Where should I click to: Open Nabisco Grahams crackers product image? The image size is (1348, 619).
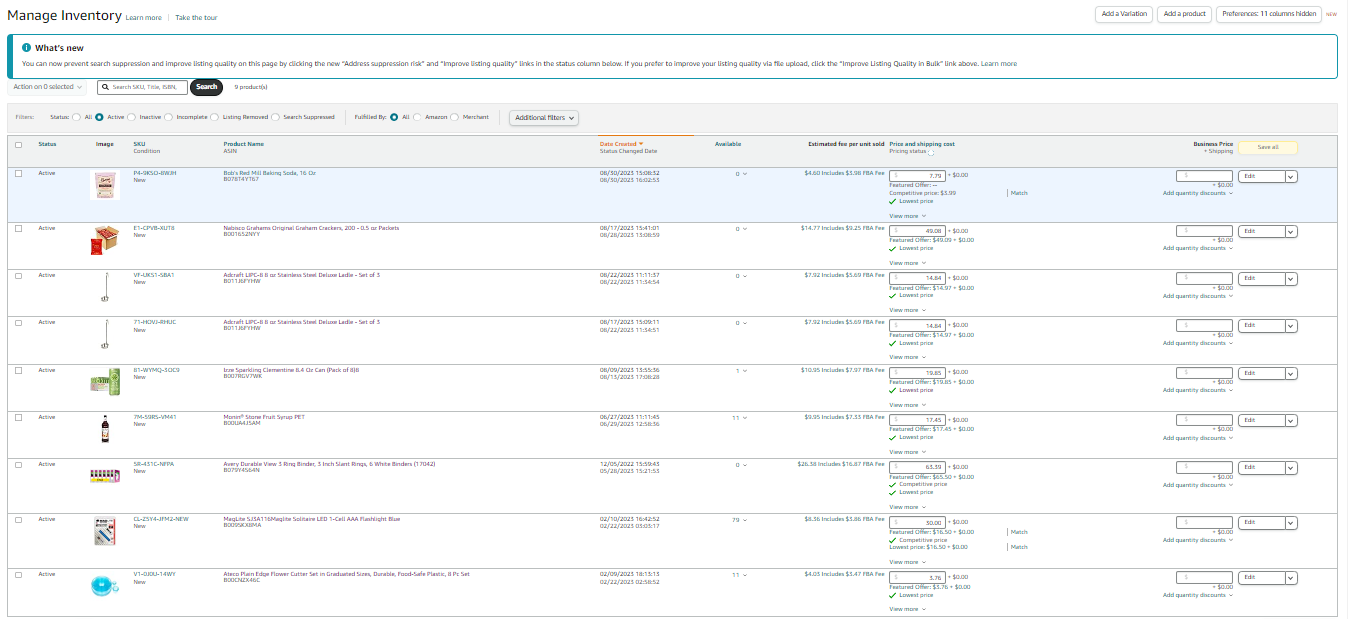click(105, 241)
